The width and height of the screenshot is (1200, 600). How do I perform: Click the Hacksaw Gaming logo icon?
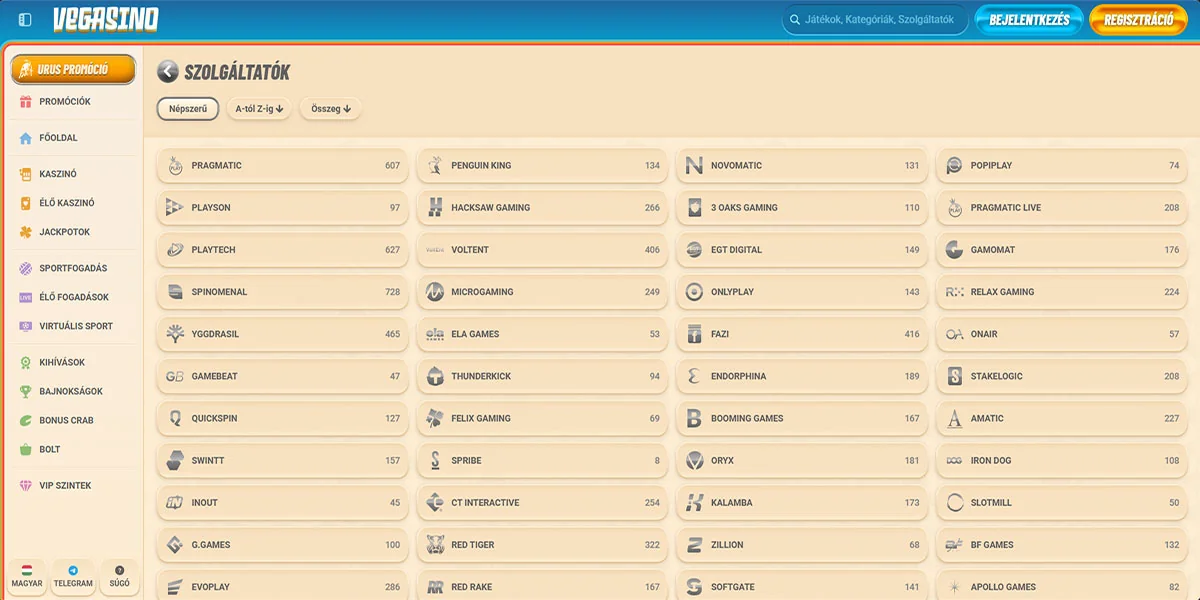pos(435,207)
